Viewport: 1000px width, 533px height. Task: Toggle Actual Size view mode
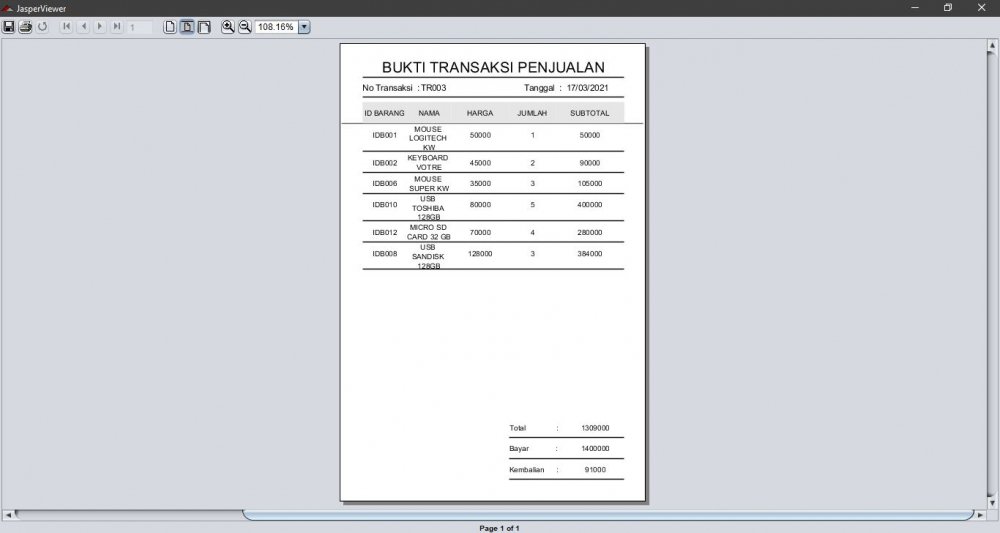click(170, 27)
